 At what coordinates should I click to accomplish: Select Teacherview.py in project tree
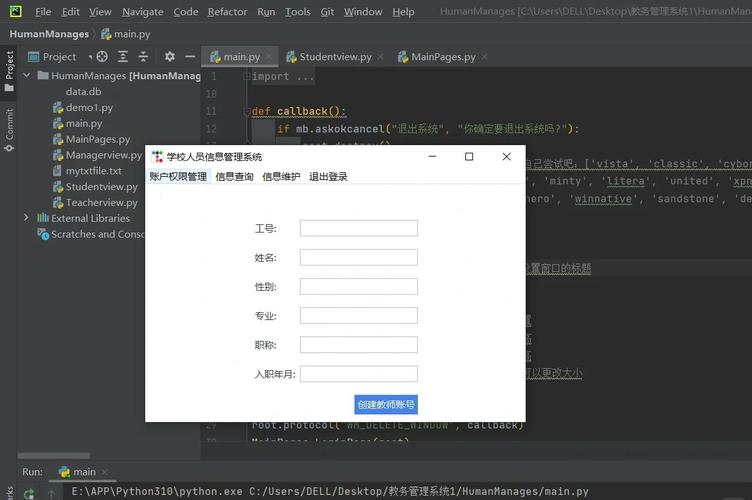click(95, 202)
